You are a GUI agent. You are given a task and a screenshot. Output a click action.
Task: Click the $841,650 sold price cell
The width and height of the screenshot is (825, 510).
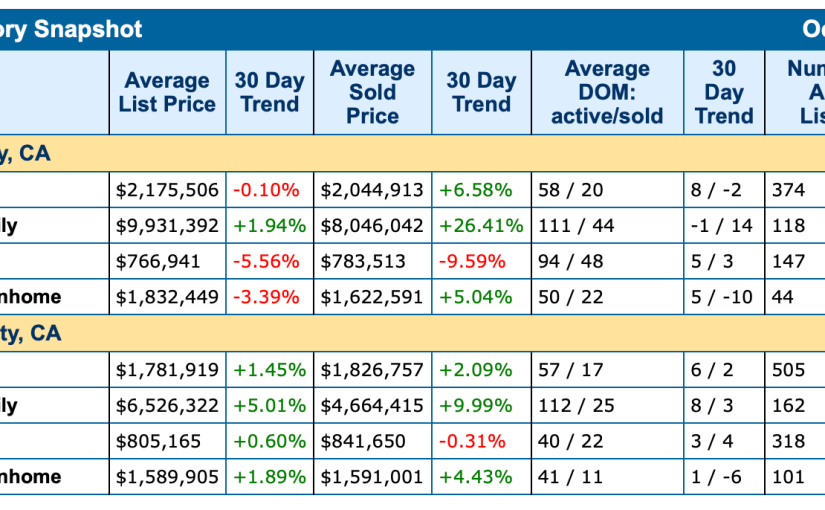coord(363,441)
